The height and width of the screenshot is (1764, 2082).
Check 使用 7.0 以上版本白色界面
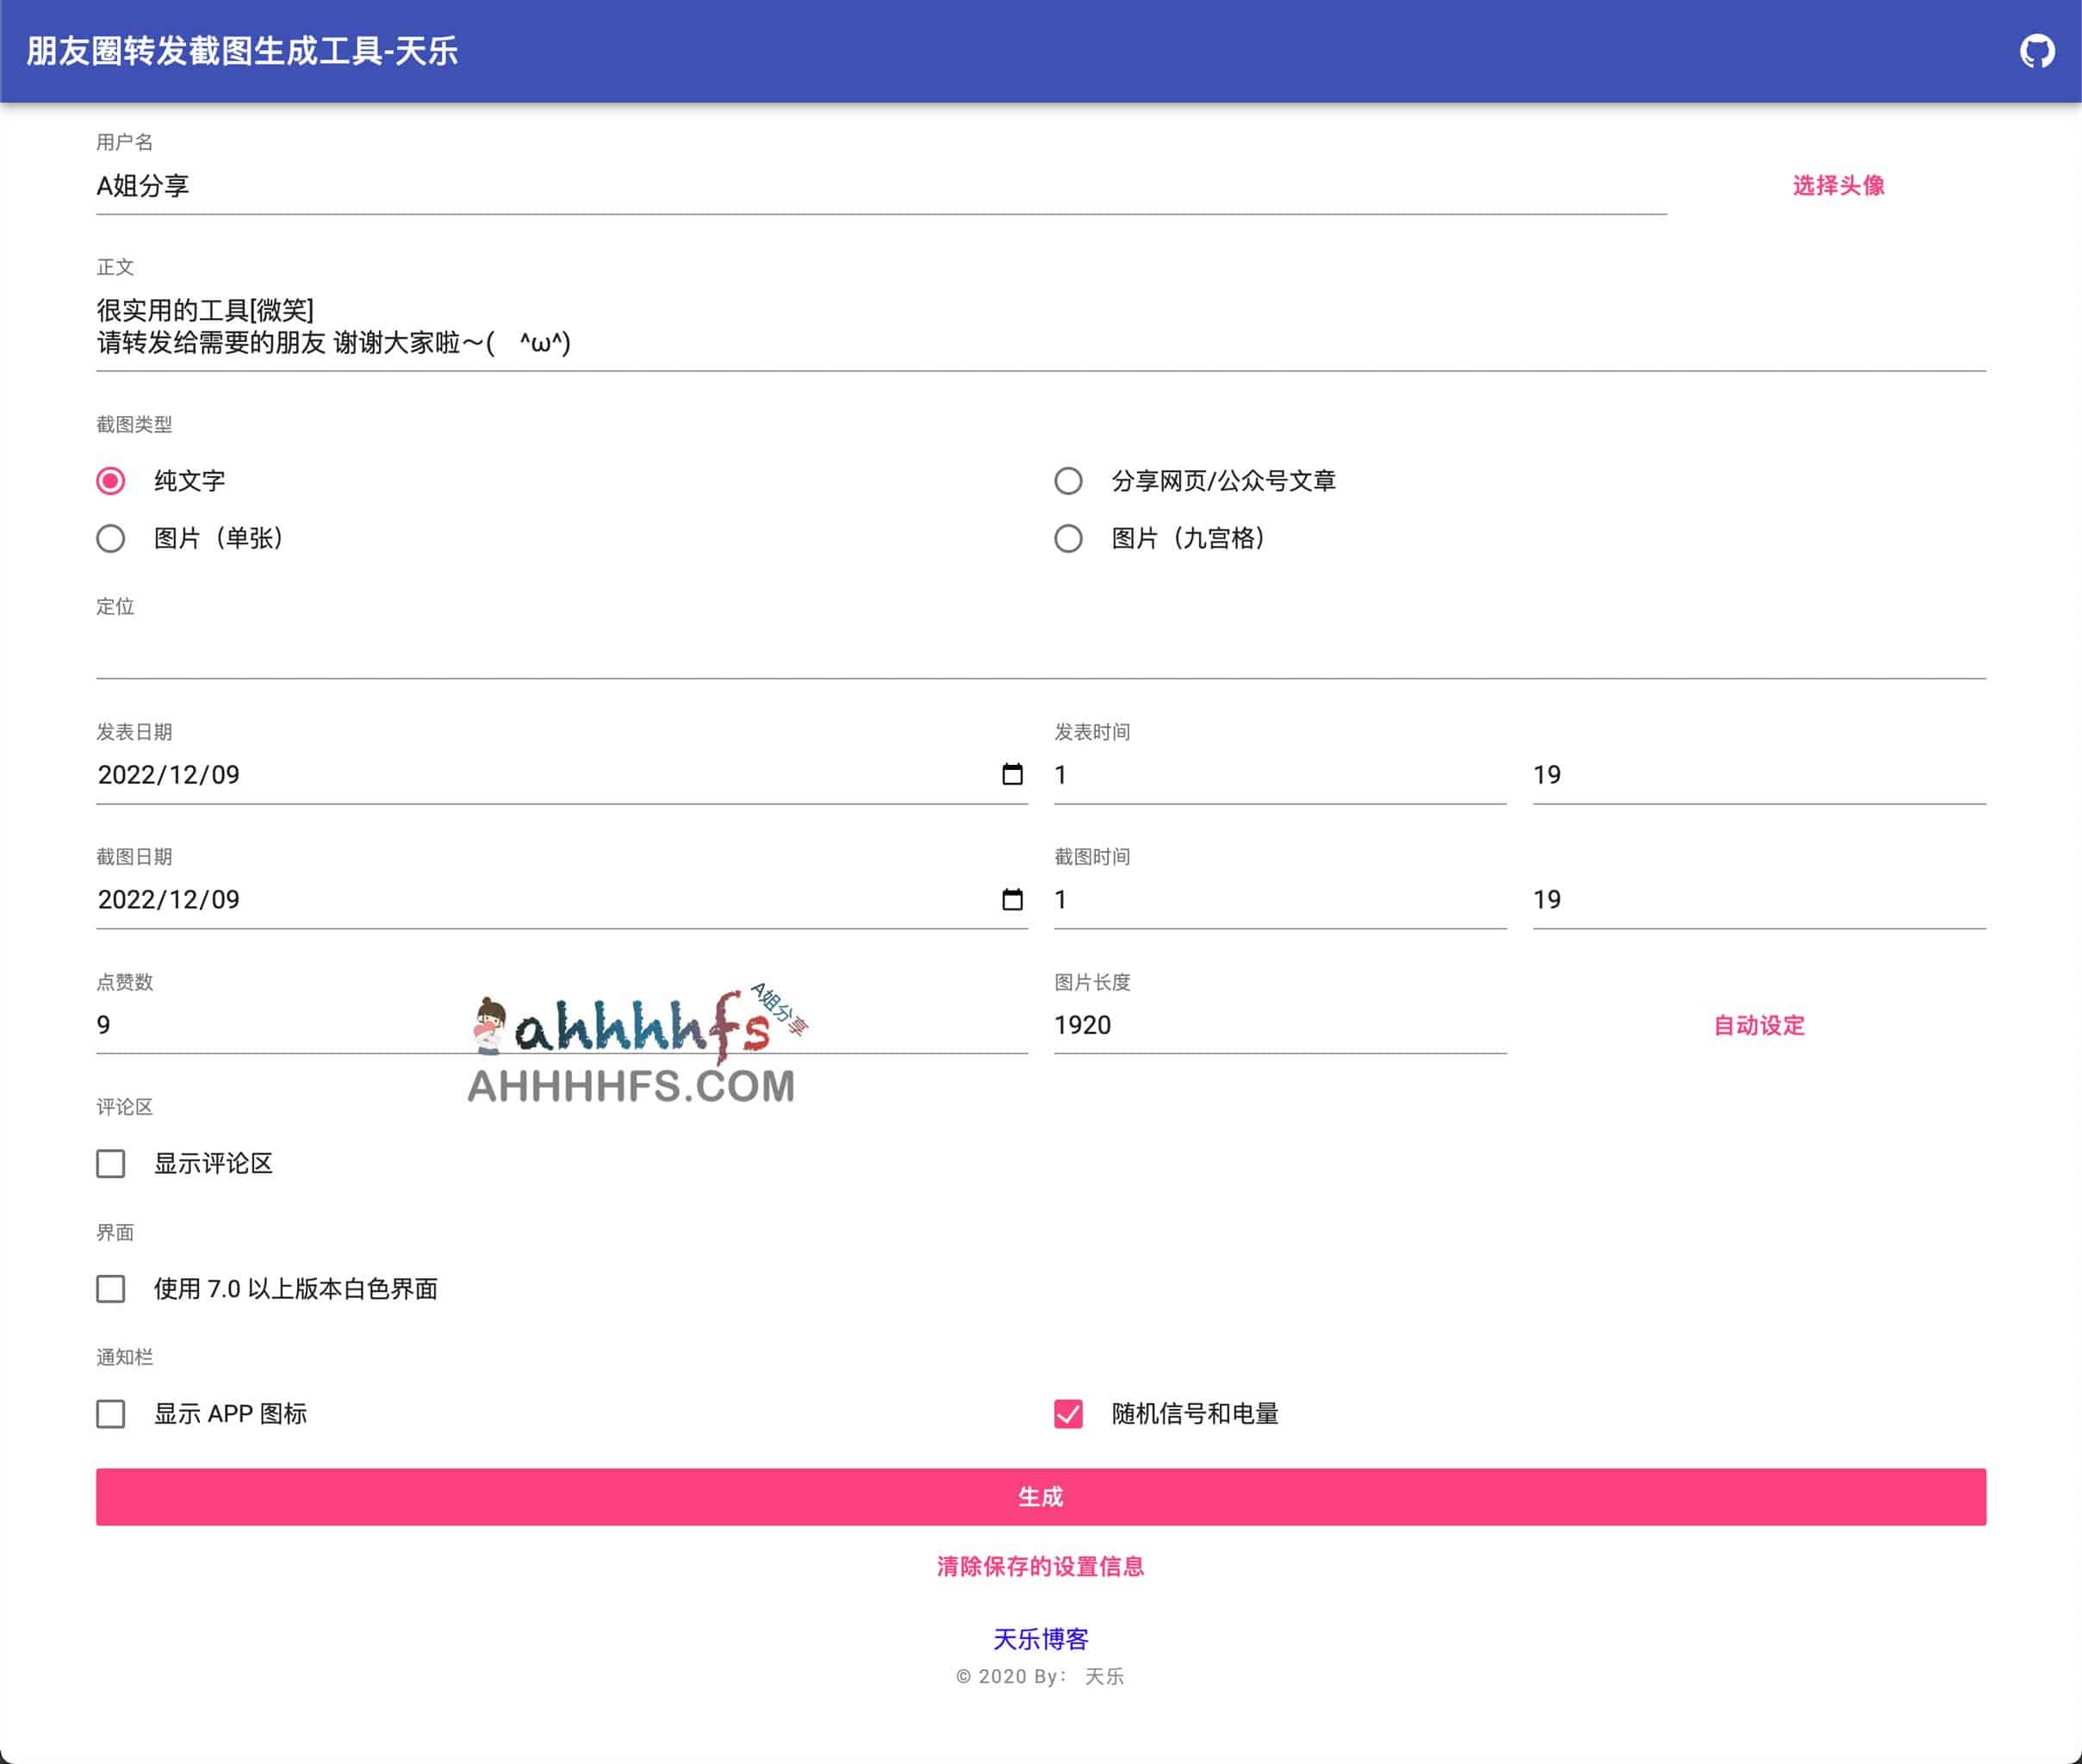coord(110,1290)
